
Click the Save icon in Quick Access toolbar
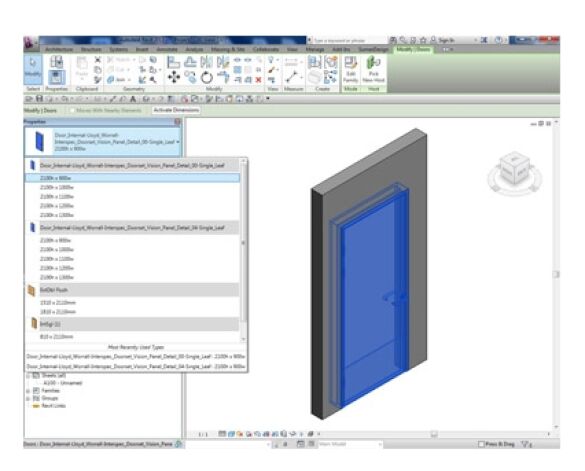point(39,99)
